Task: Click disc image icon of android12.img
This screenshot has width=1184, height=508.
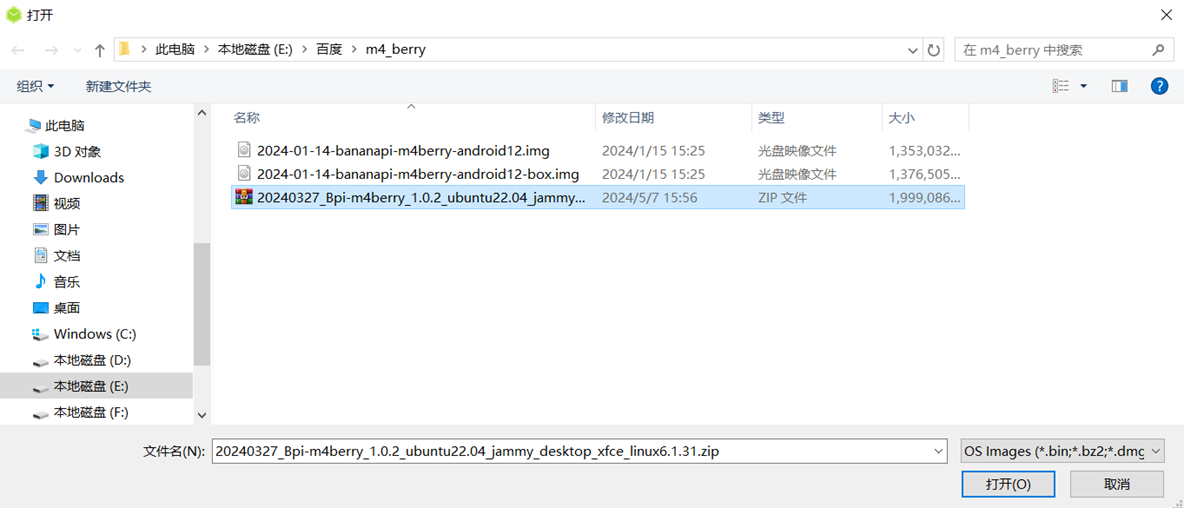Action: (244, 150)
